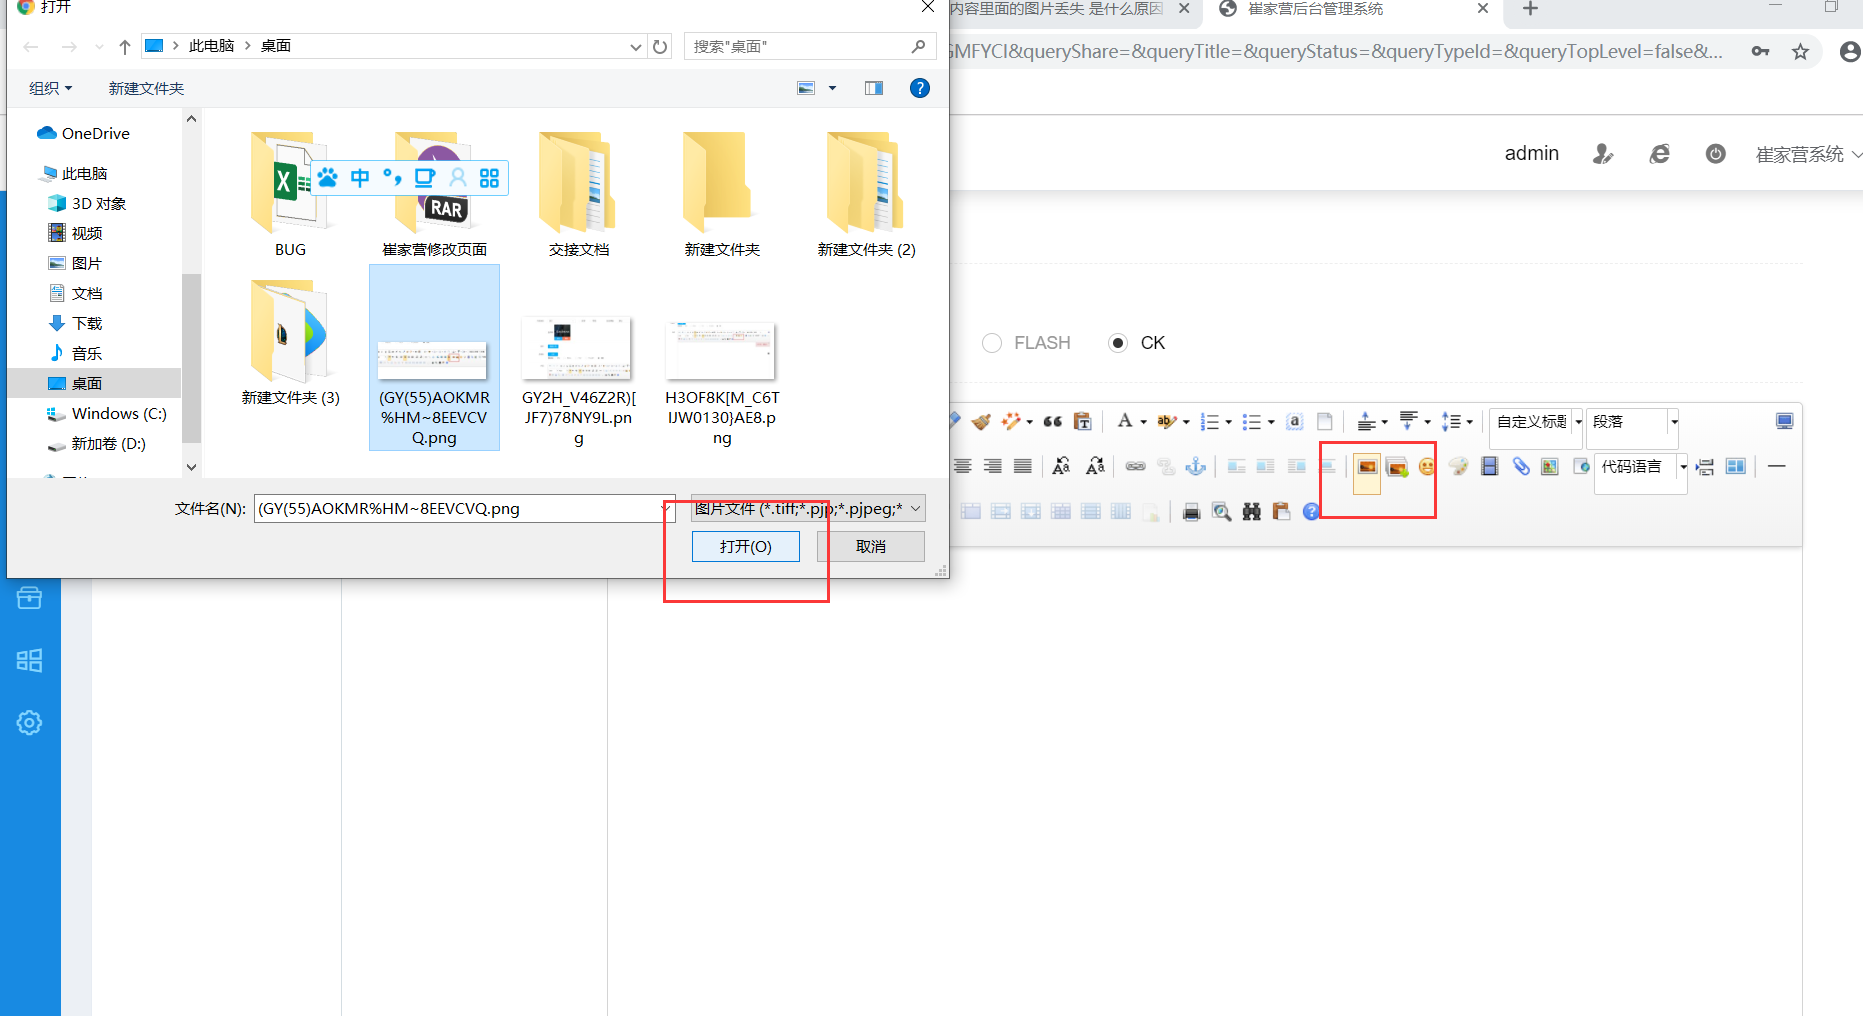Click the admin username in header
The height and width of the screenshot is (1016, 1863).
(x=1532, y=153)
